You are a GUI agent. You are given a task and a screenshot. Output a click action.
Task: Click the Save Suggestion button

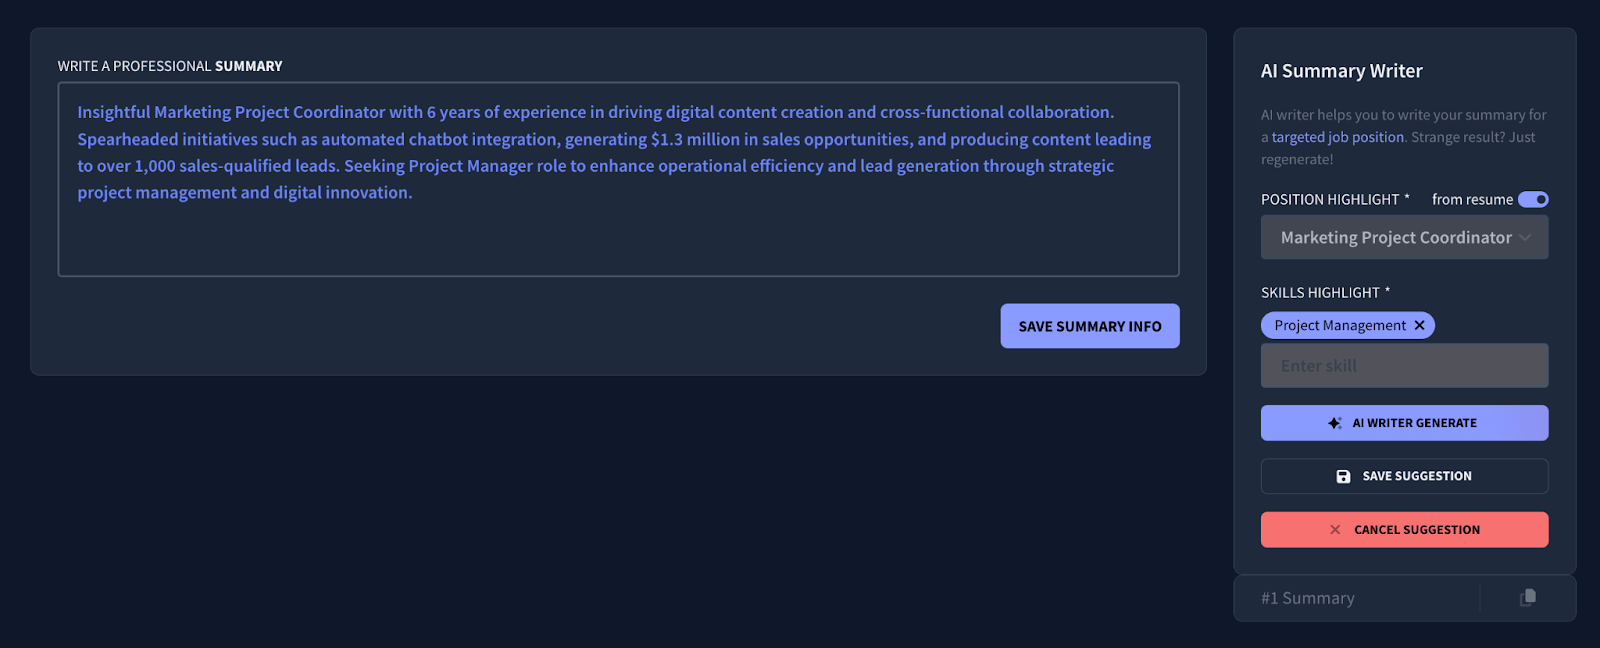pyautogui.click(x=1404, y=476)
